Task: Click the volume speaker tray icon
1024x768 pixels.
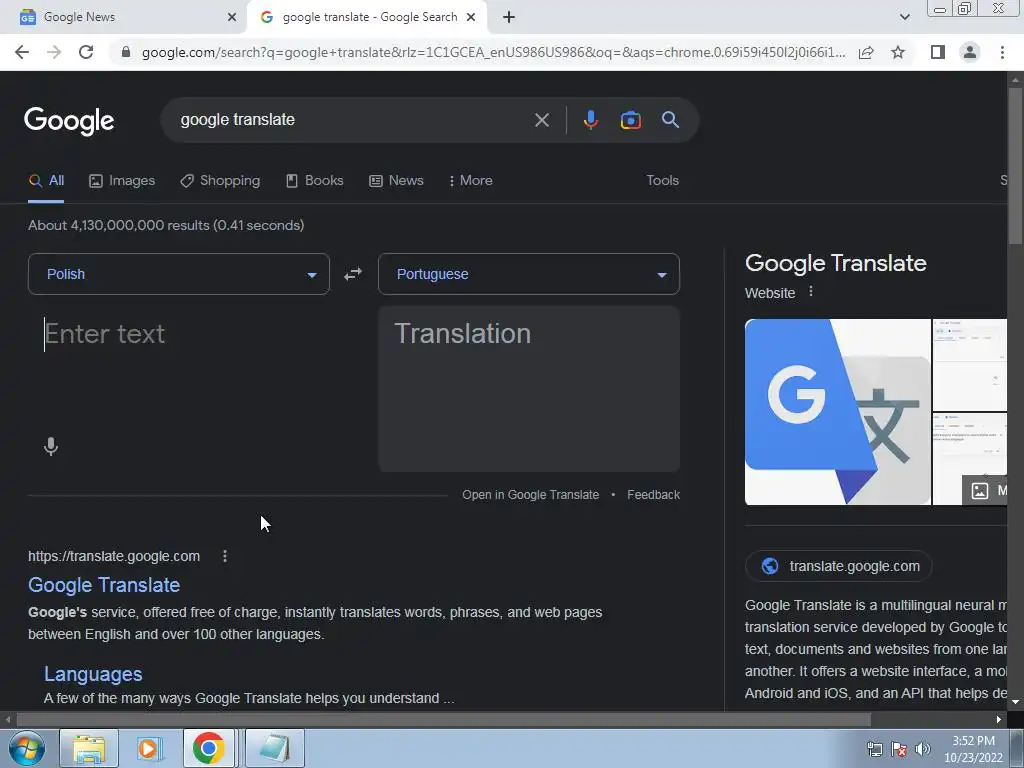Action: pyautogui.click(x=923, y=749)
